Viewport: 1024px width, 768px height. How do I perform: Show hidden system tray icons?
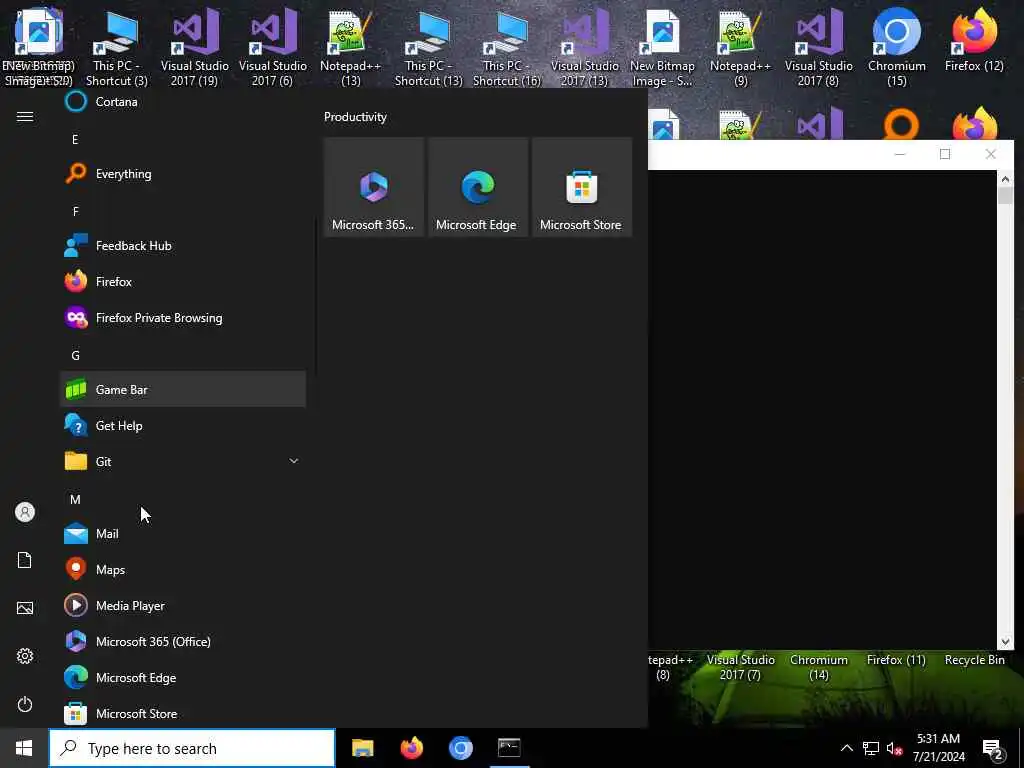coord(846,748)
